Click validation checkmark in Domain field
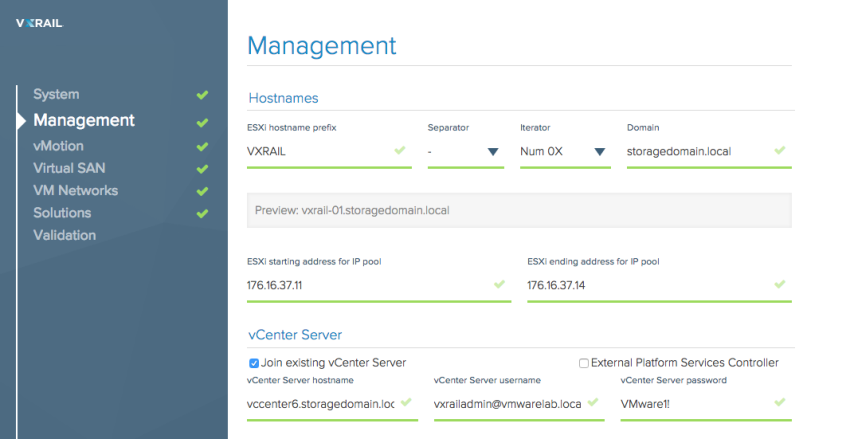The width and height of the screenshot is (850, 439). [780, 150]
